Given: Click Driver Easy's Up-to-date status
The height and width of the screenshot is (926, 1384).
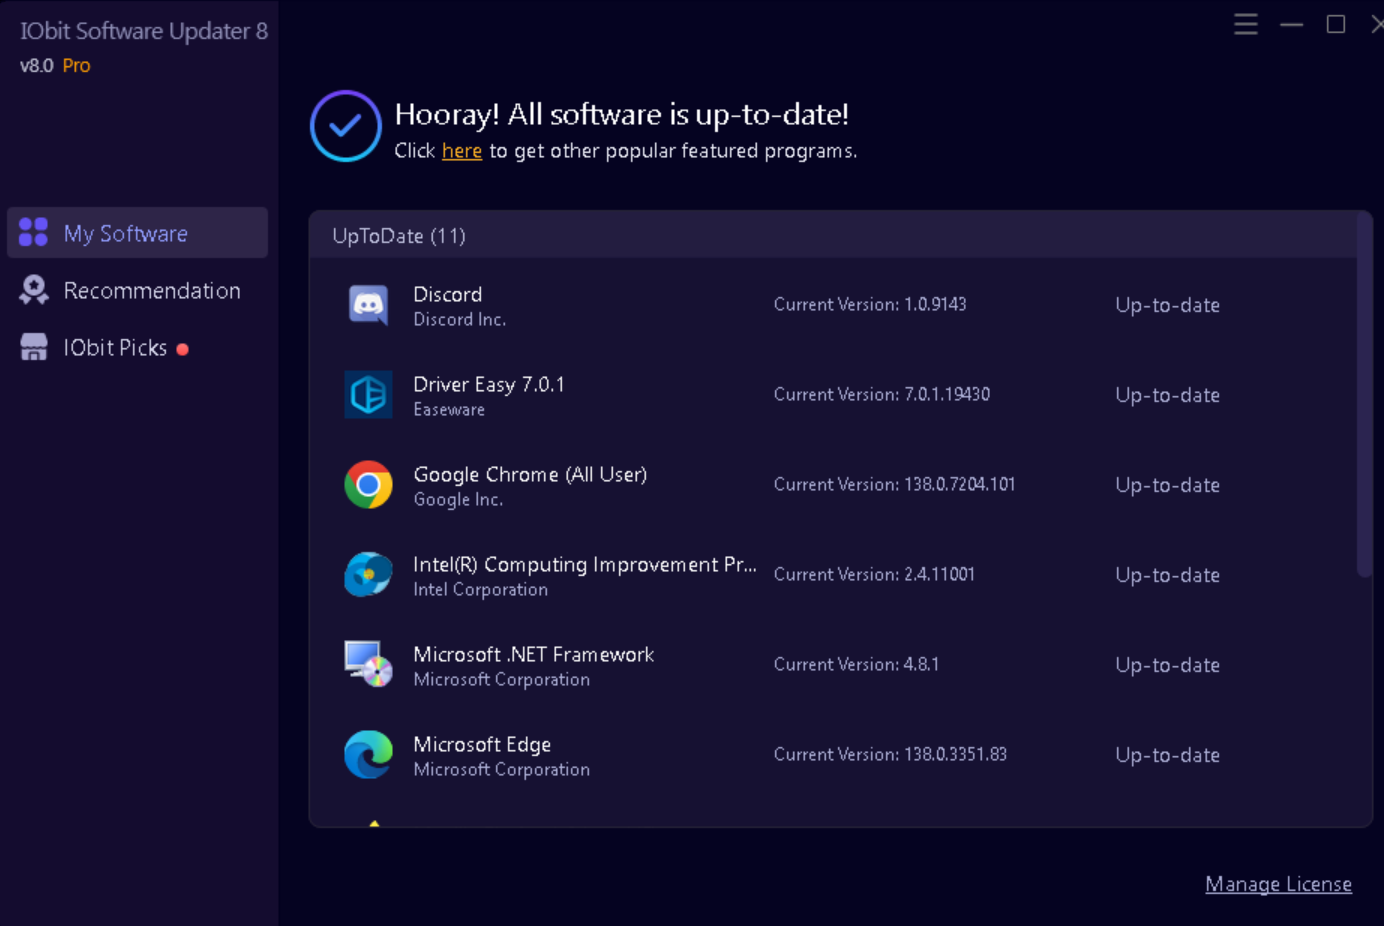Looking at the screenshot, I should [x=1167, y=395].
